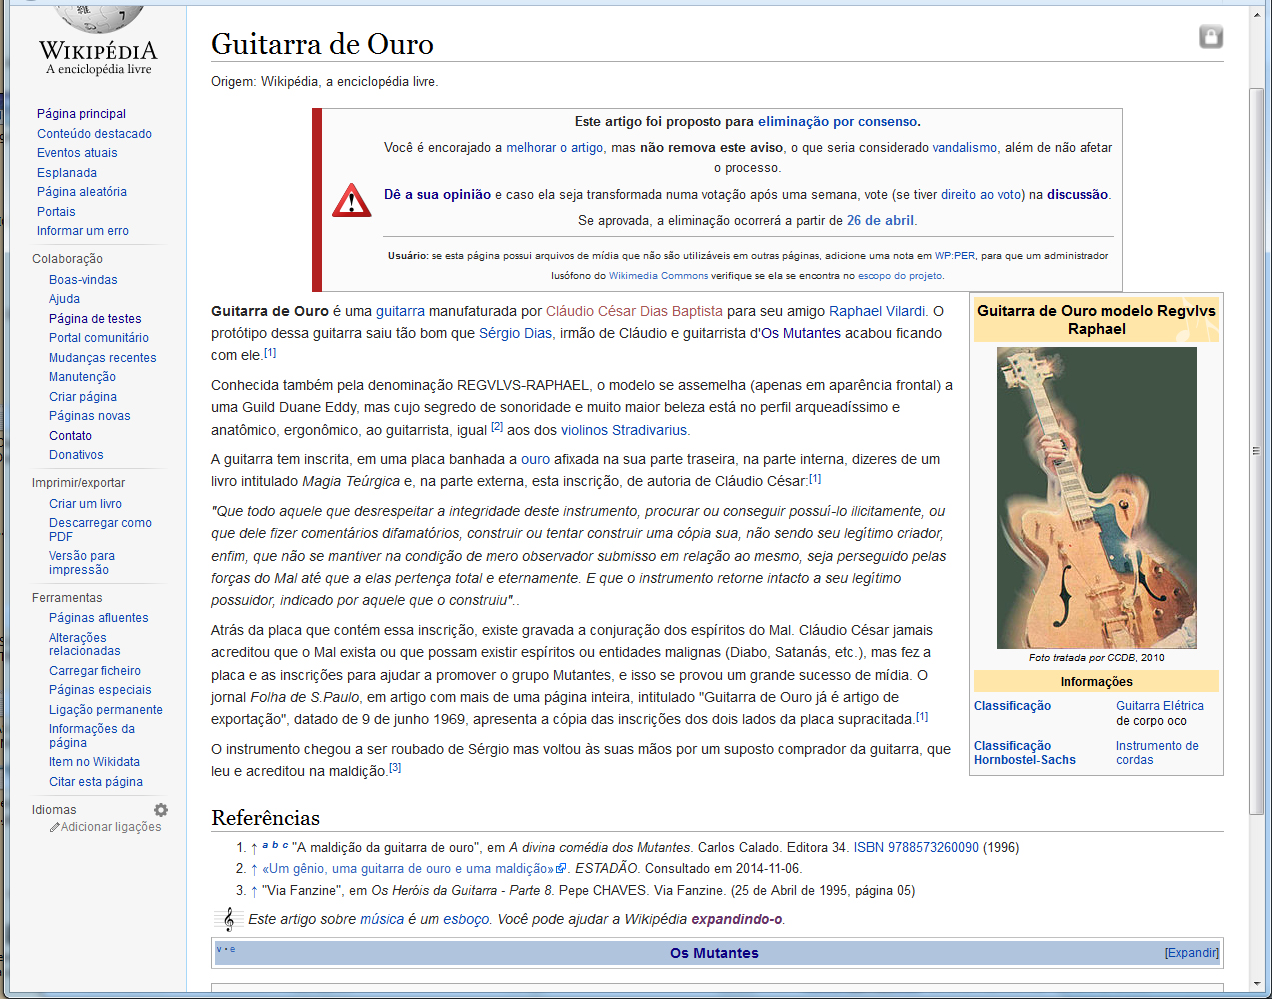
Task: Jump back via reference 2 up arrow
Action: click(x=254, y=869)
